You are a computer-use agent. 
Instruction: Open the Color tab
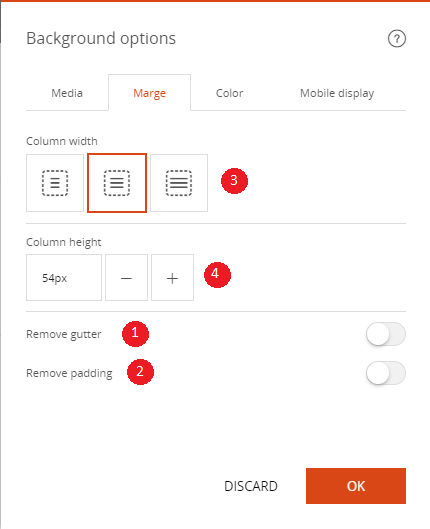[229, 93]
